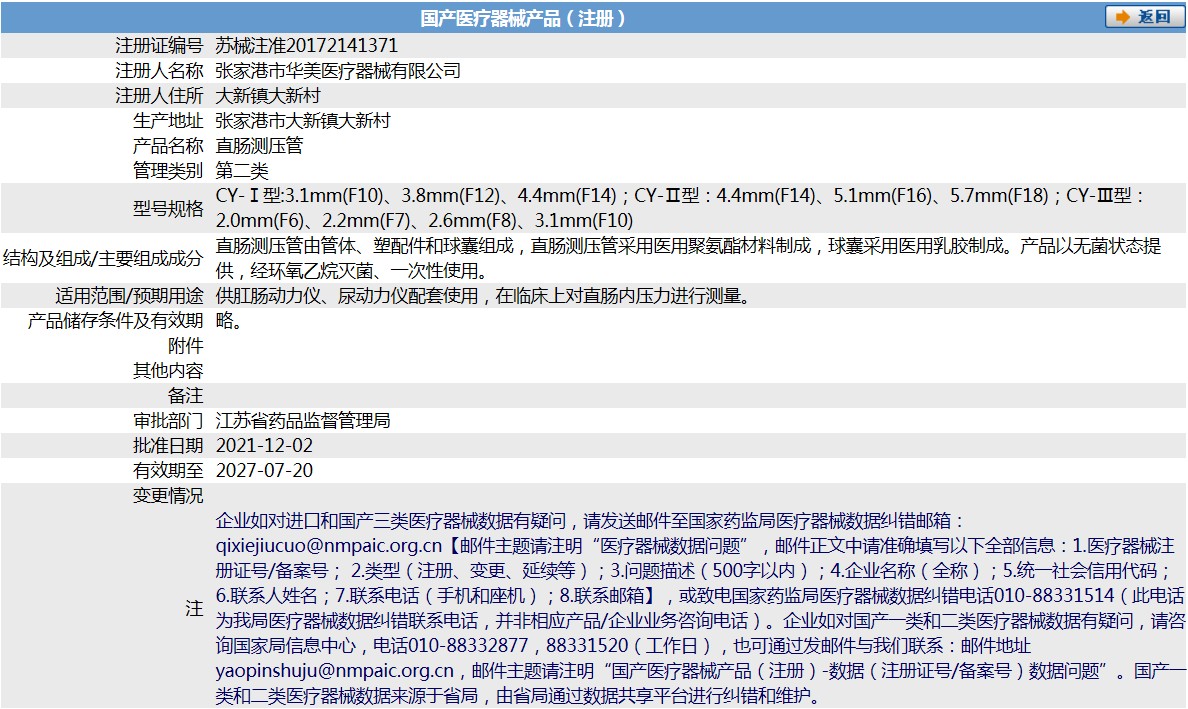This screenshot has width=1188, height=709.
Task: Select production address 张家港市大新镇大新村
Action: 303,120
